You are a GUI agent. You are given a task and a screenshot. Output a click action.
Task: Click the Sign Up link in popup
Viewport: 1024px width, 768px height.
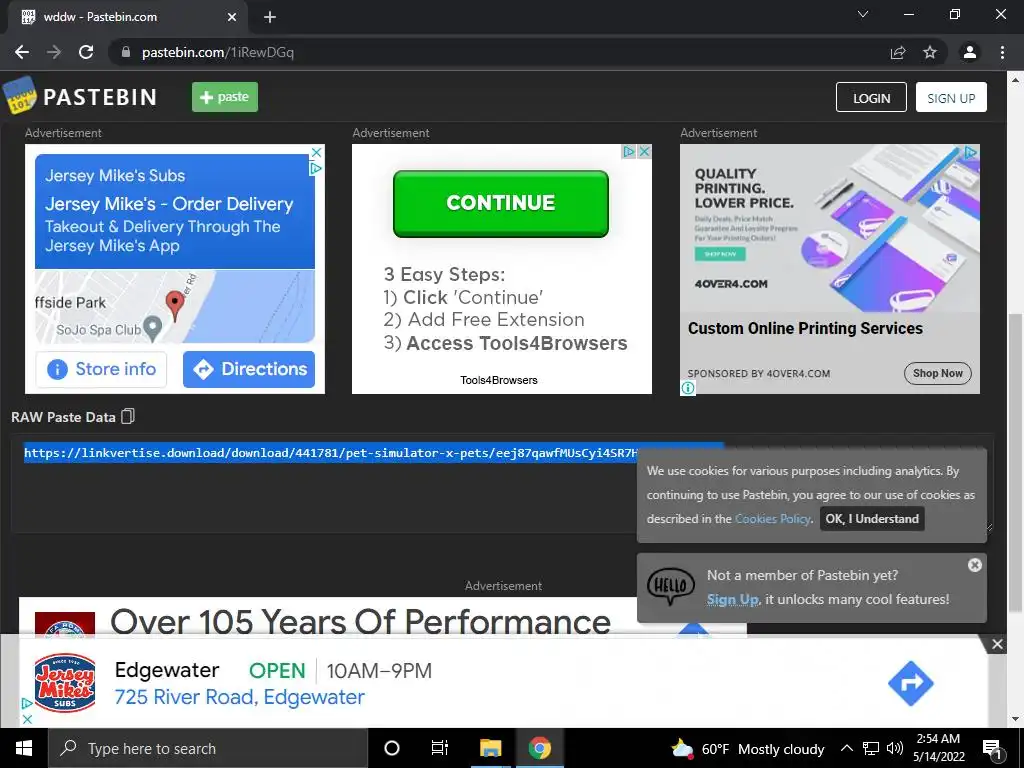[x=732, y=600]
